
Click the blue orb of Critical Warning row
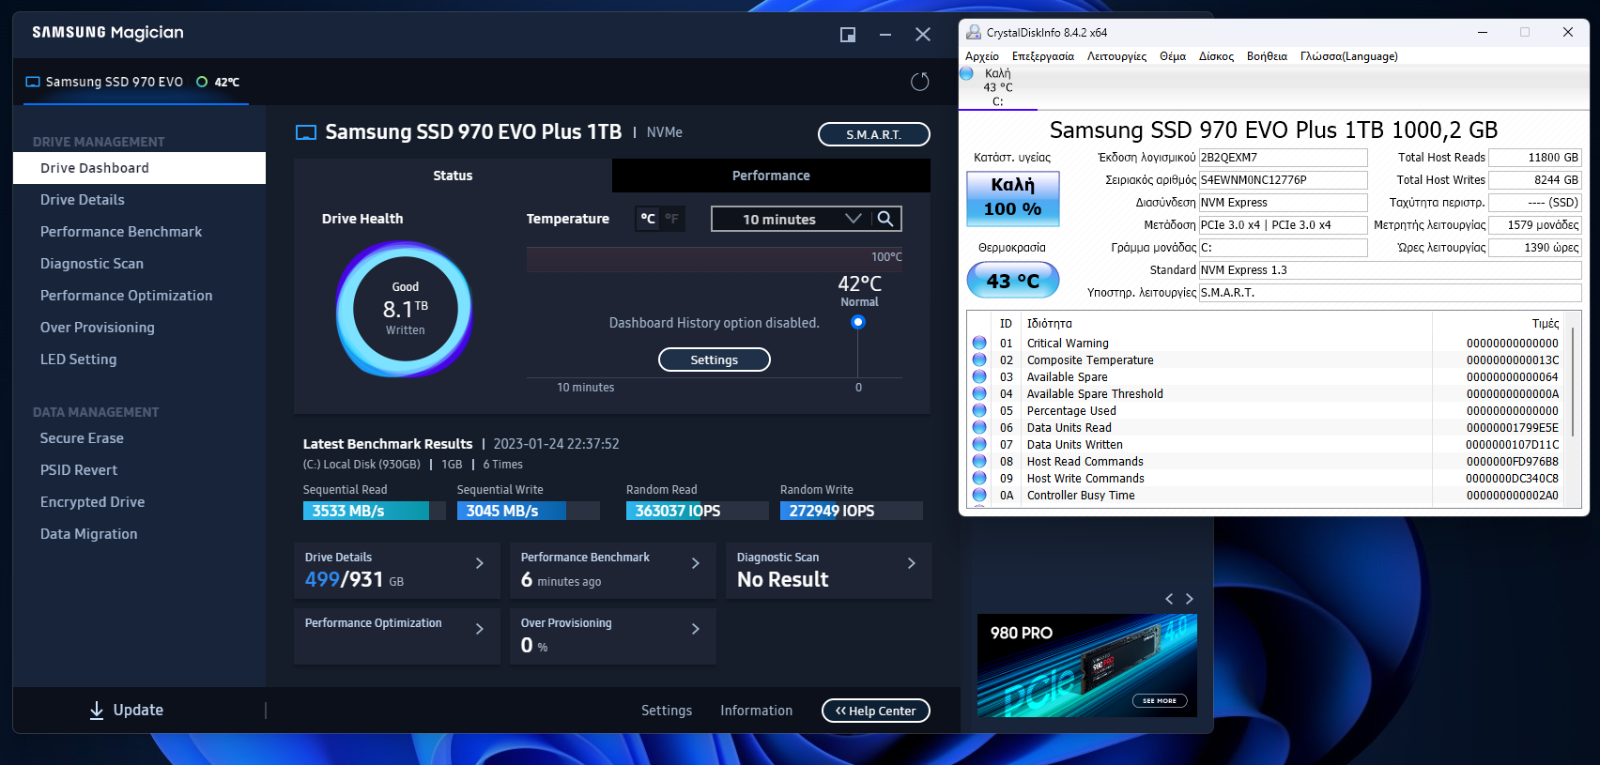click(x=980, y=343)
